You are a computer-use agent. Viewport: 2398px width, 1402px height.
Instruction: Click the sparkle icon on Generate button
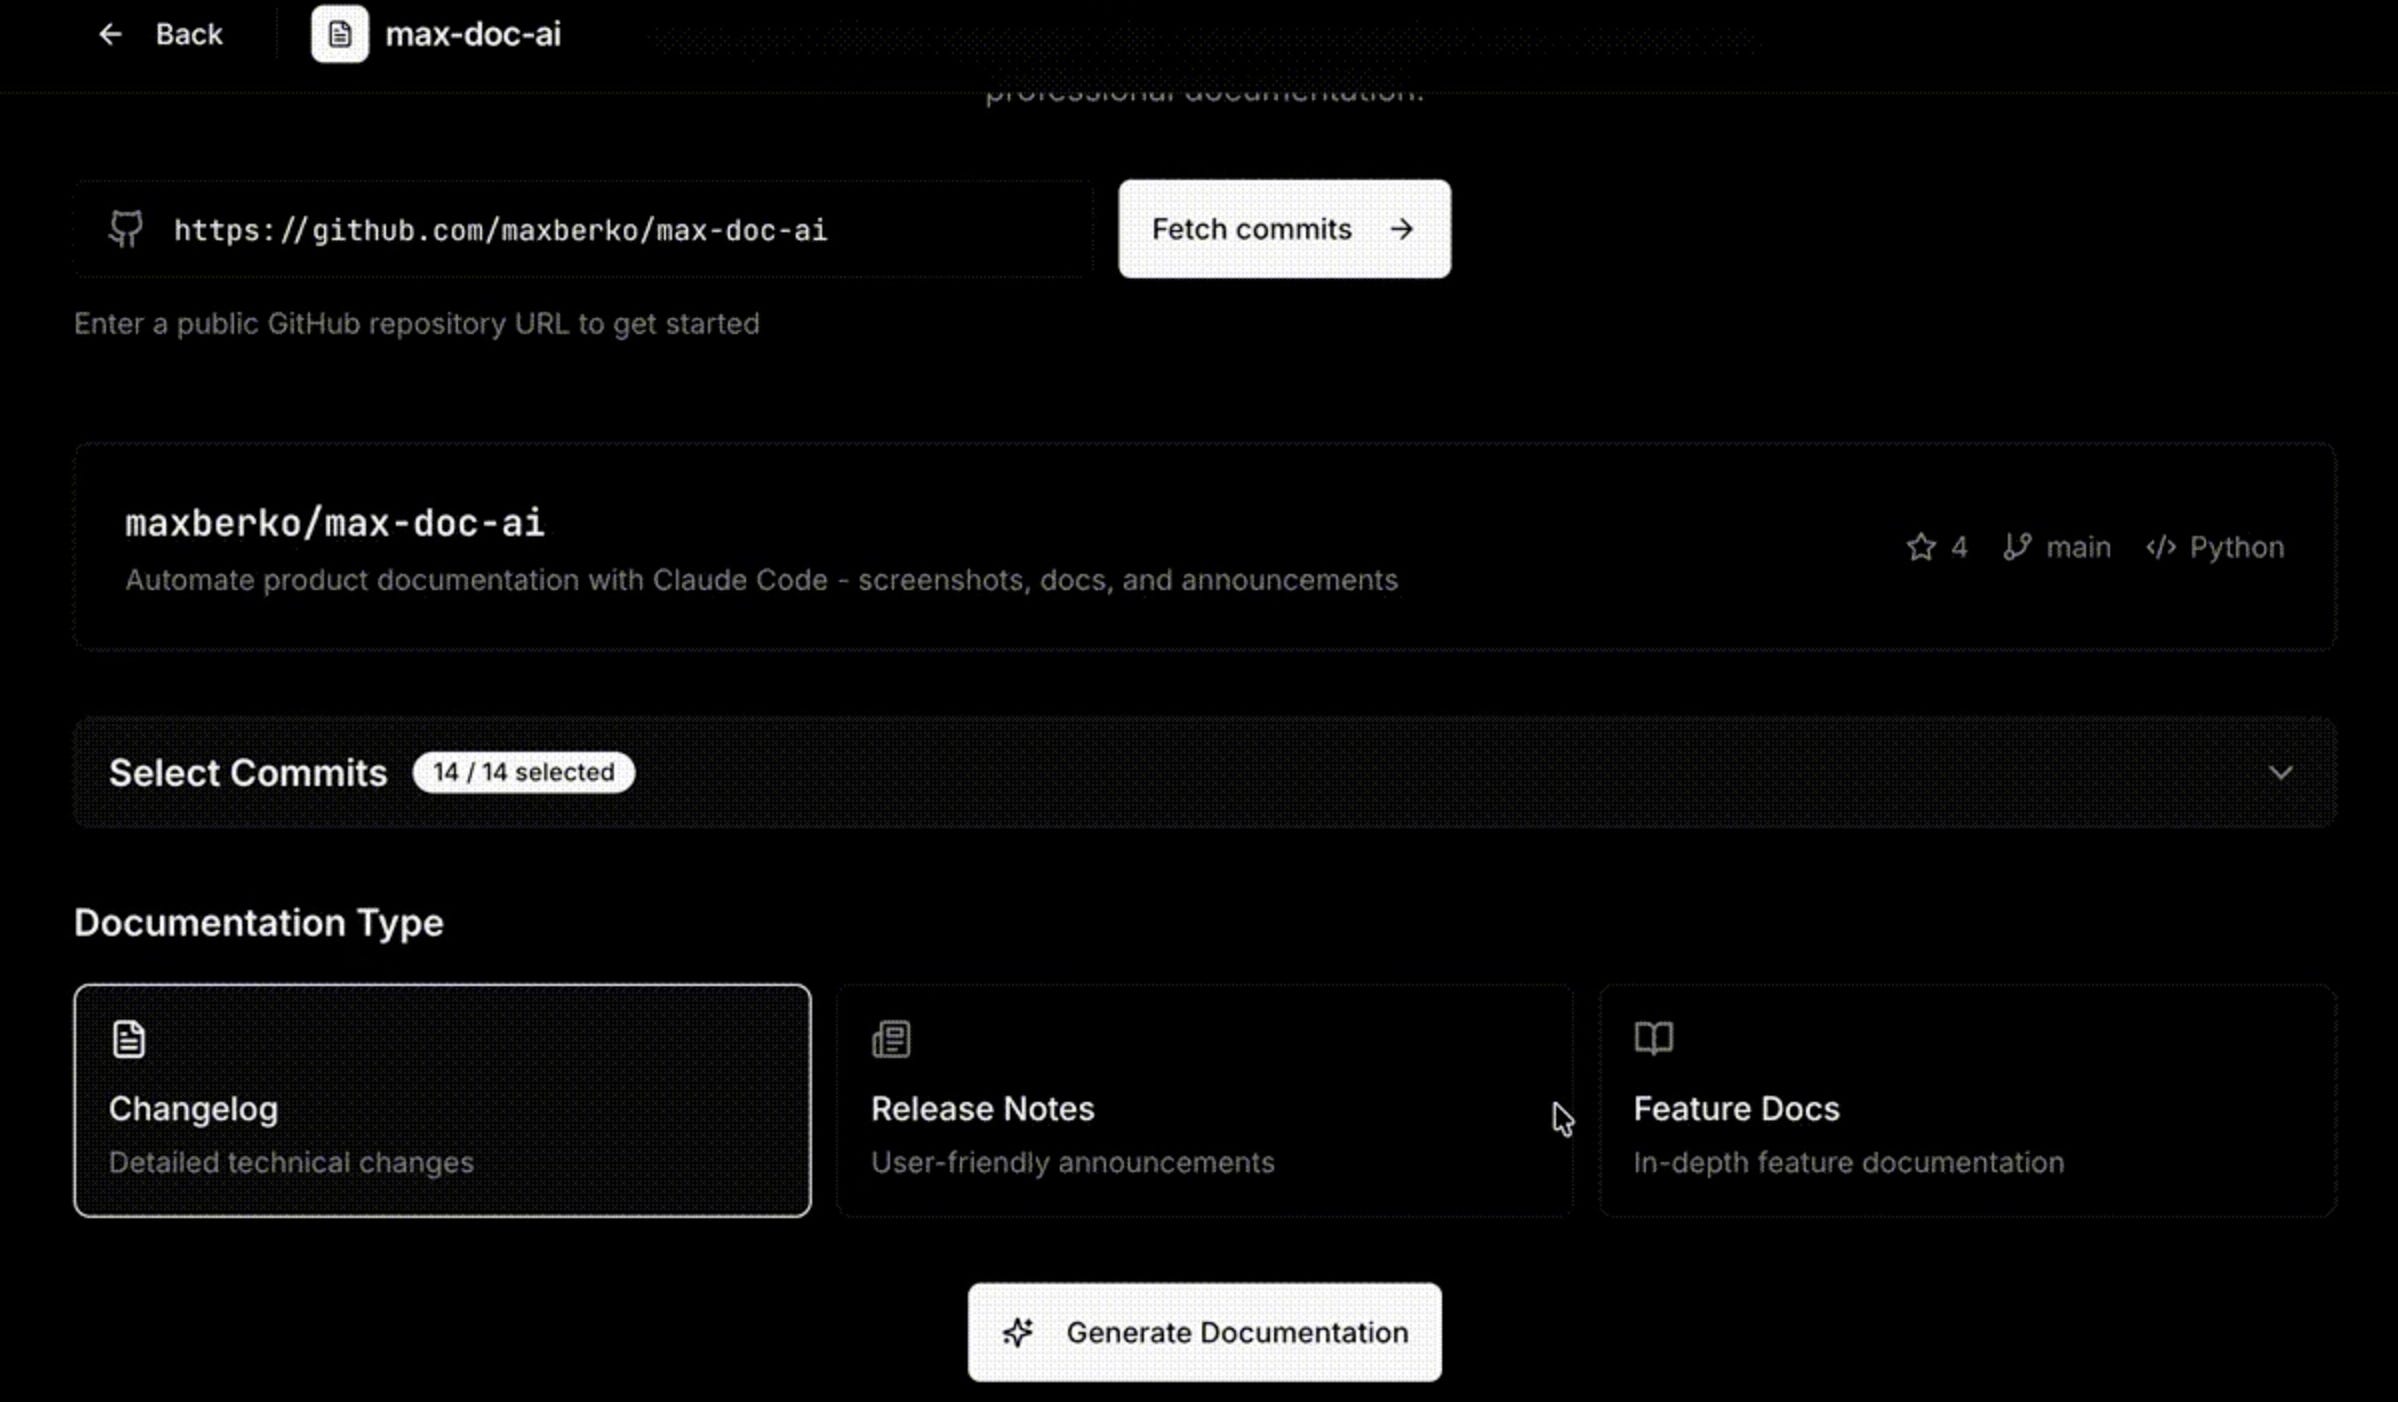pyautogui.click(x=1018, y=1332)
